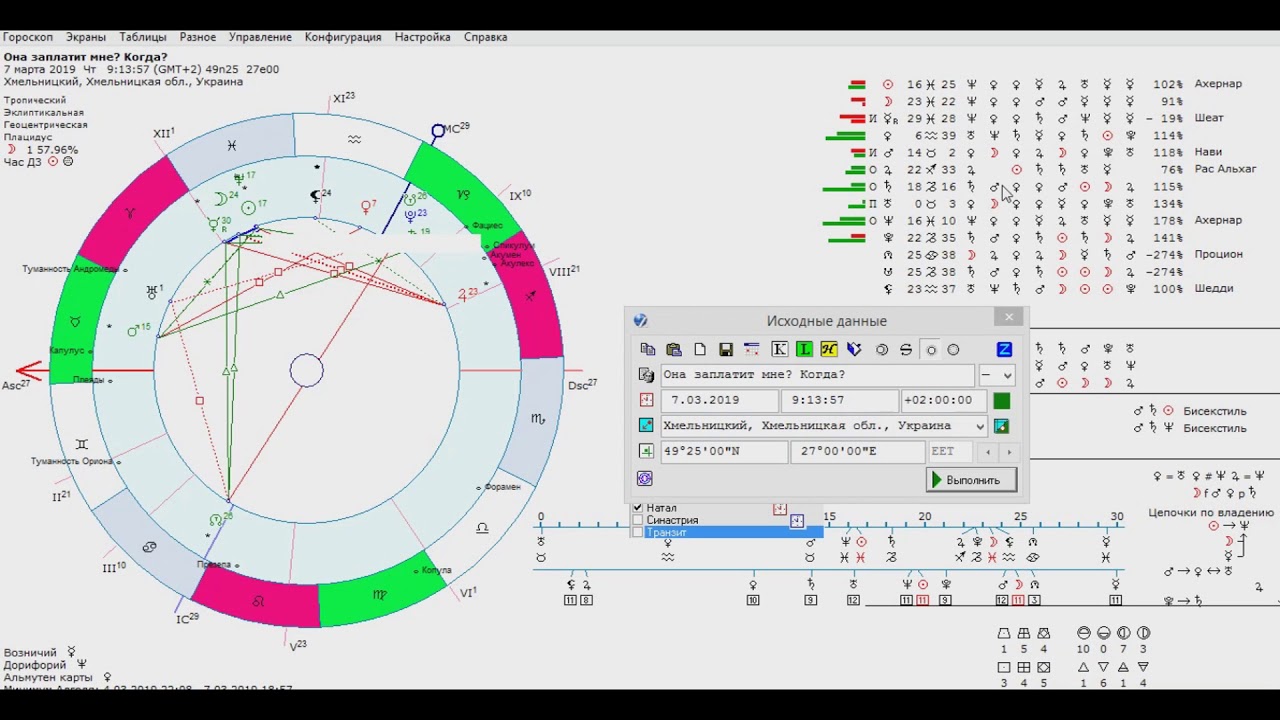Screen dimensions: 1280x720
Task: Select the large circle chart mode toggle
Action: (953, 350)
